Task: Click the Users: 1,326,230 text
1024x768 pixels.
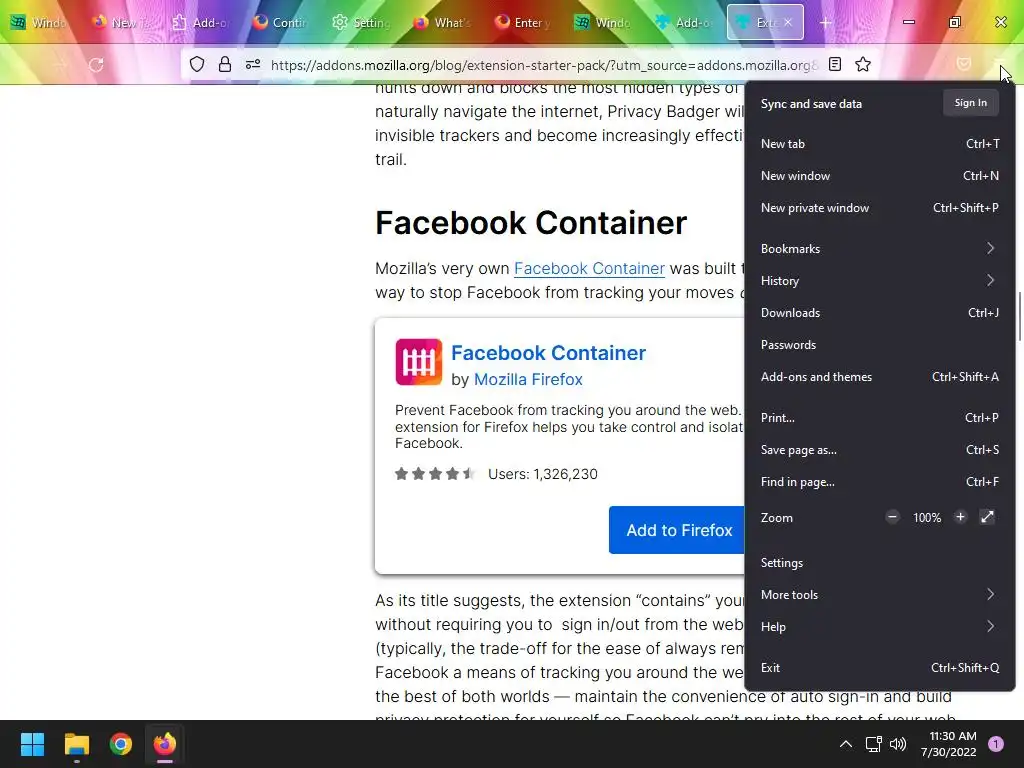Action: click(543, 474)
